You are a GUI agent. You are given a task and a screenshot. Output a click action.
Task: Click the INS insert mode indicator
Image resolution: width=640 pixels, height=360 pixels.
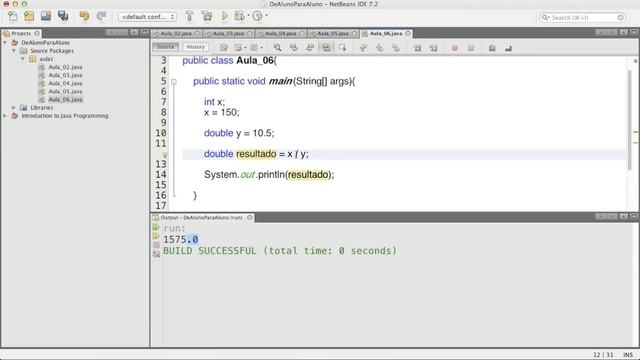pyautogui.click(x=628, y=355)
